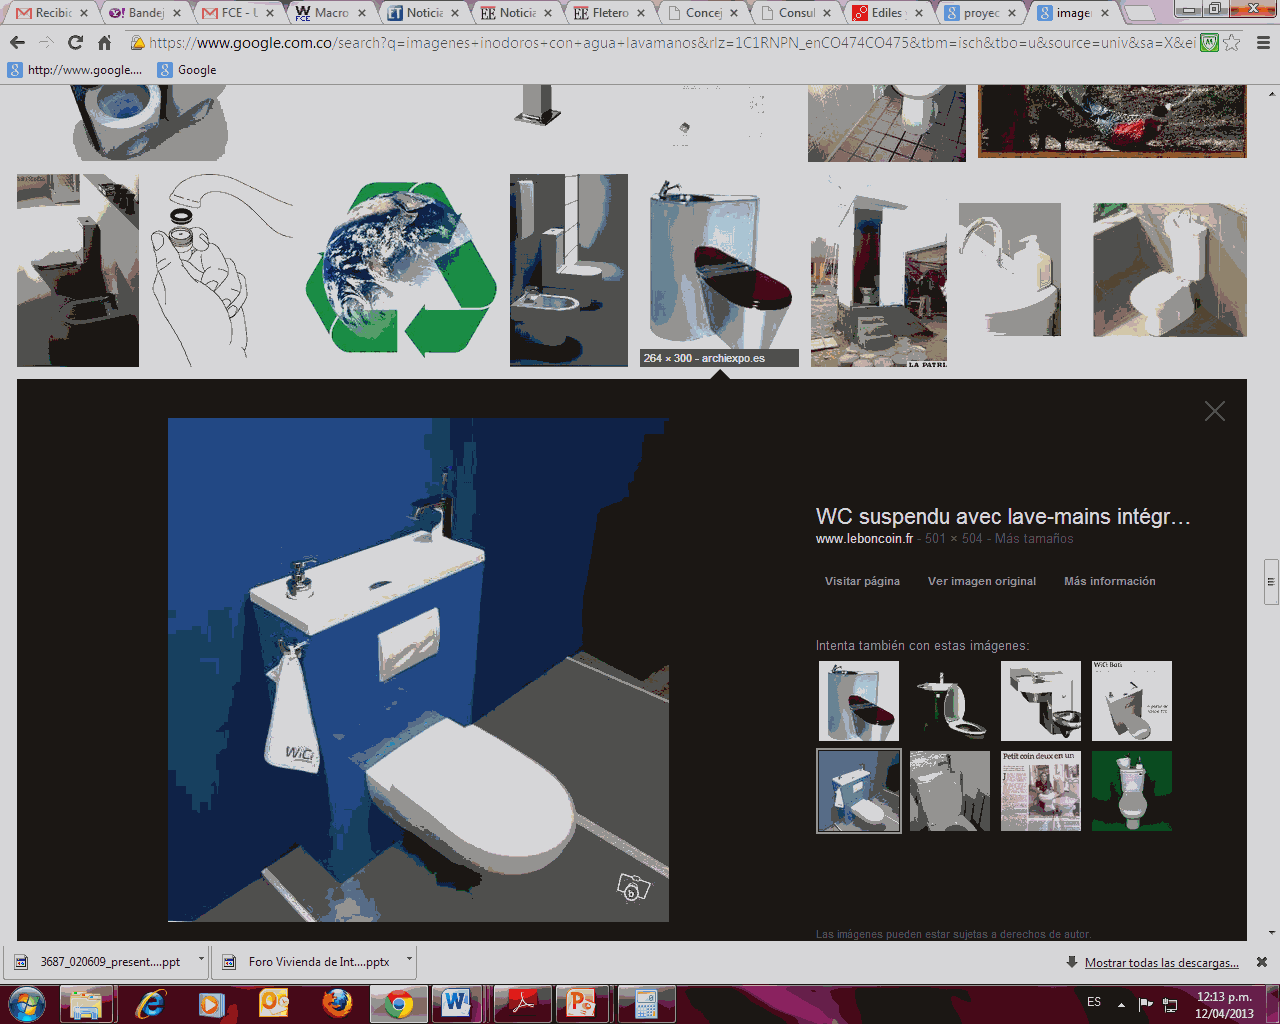
Task: Expand options for 3687_020609_present.ppt download
Action: pos(201,960)
